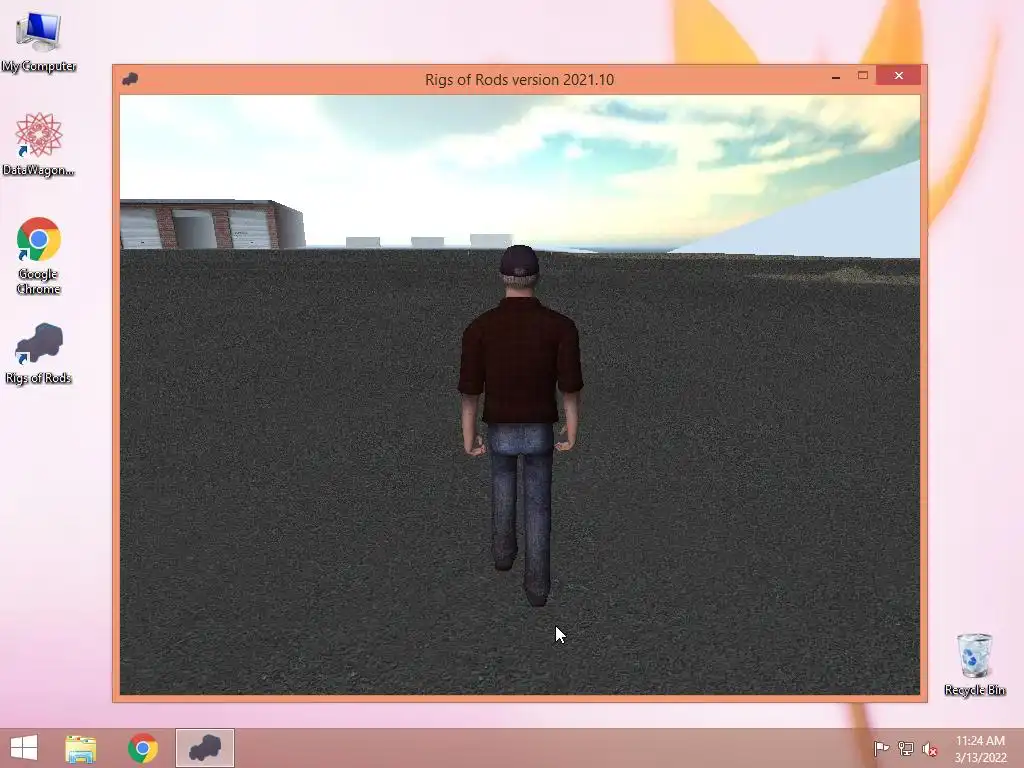This screenshot has width=1024, height=768.
Task: Minimize the Rigs of Rods window
Action: [835, 76]
